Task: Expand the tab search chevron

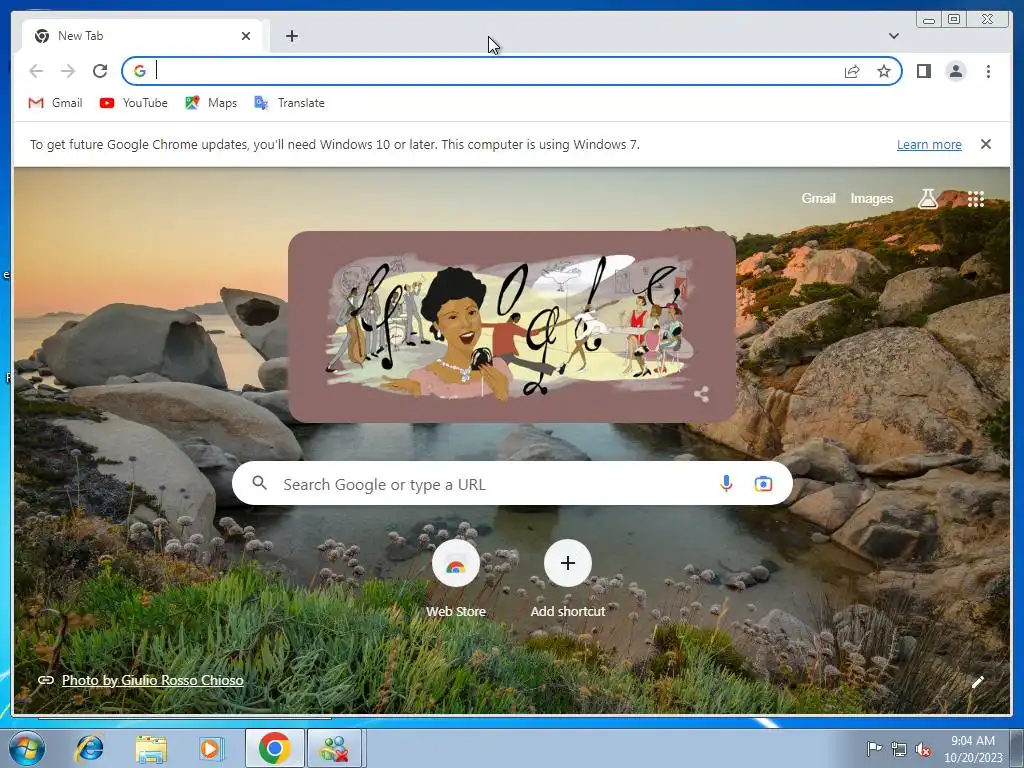Action: (x=893, y=36)
